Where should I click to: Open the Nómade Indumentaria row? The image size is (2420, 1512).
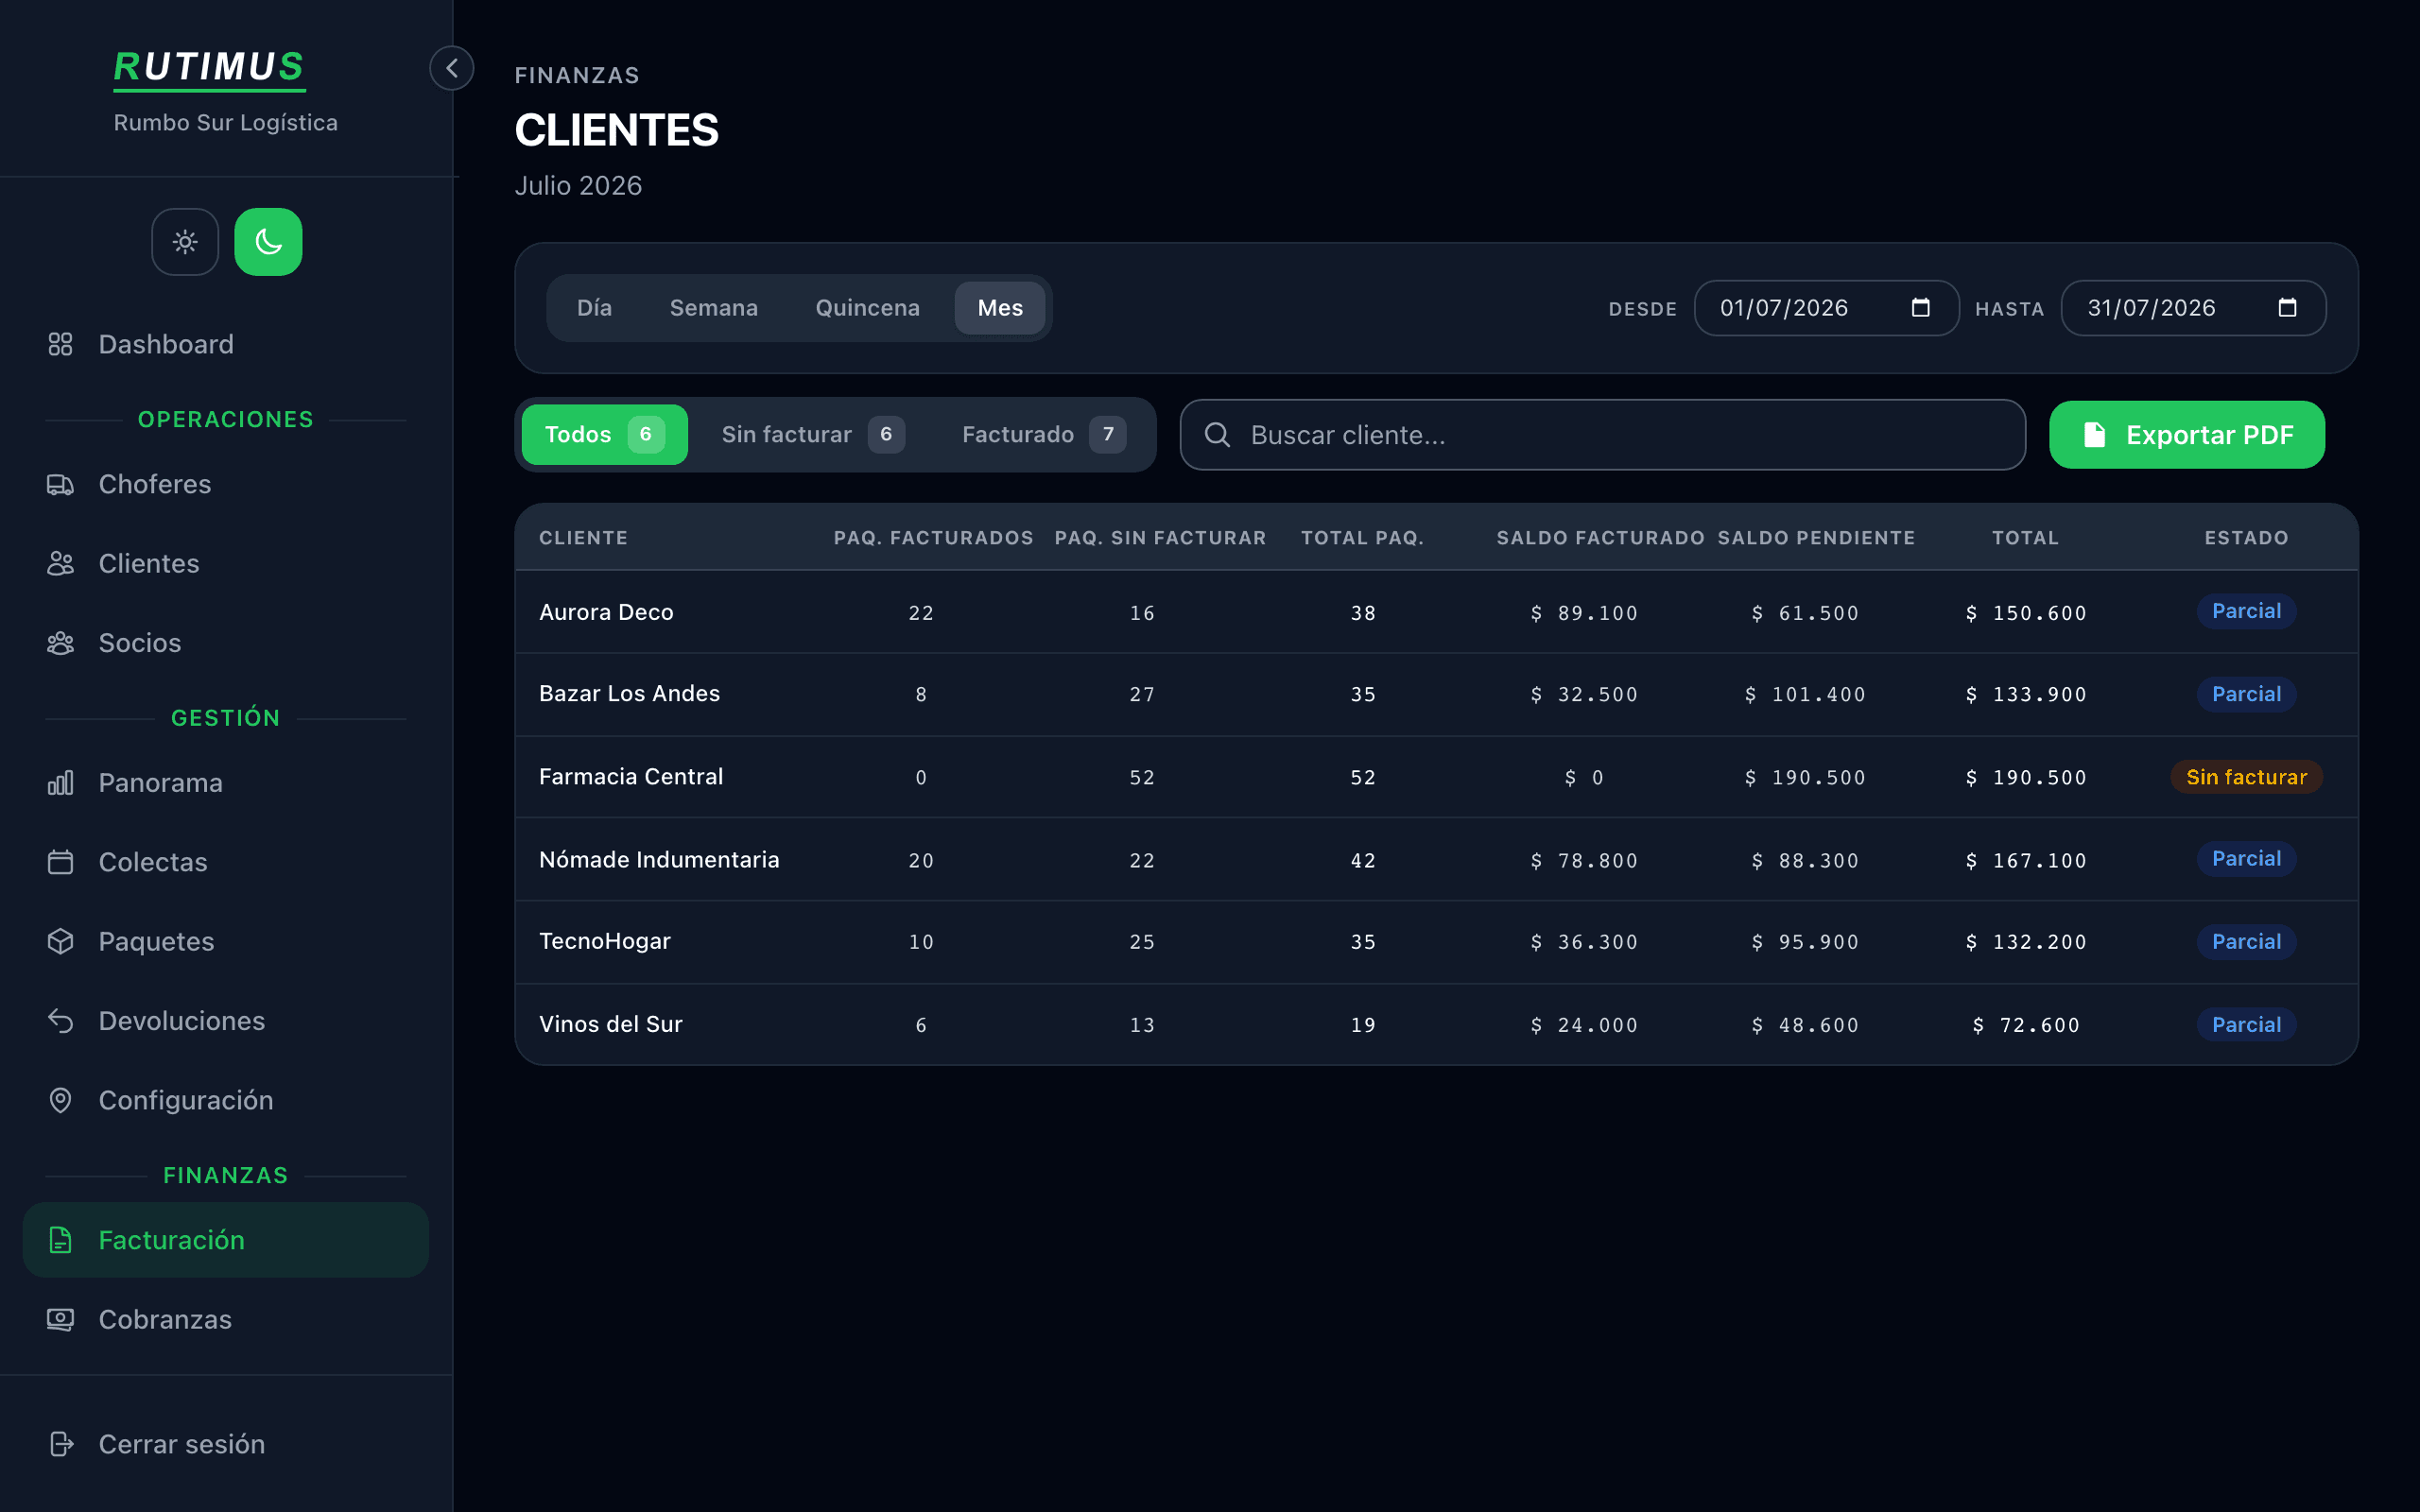coord(1436,860)
